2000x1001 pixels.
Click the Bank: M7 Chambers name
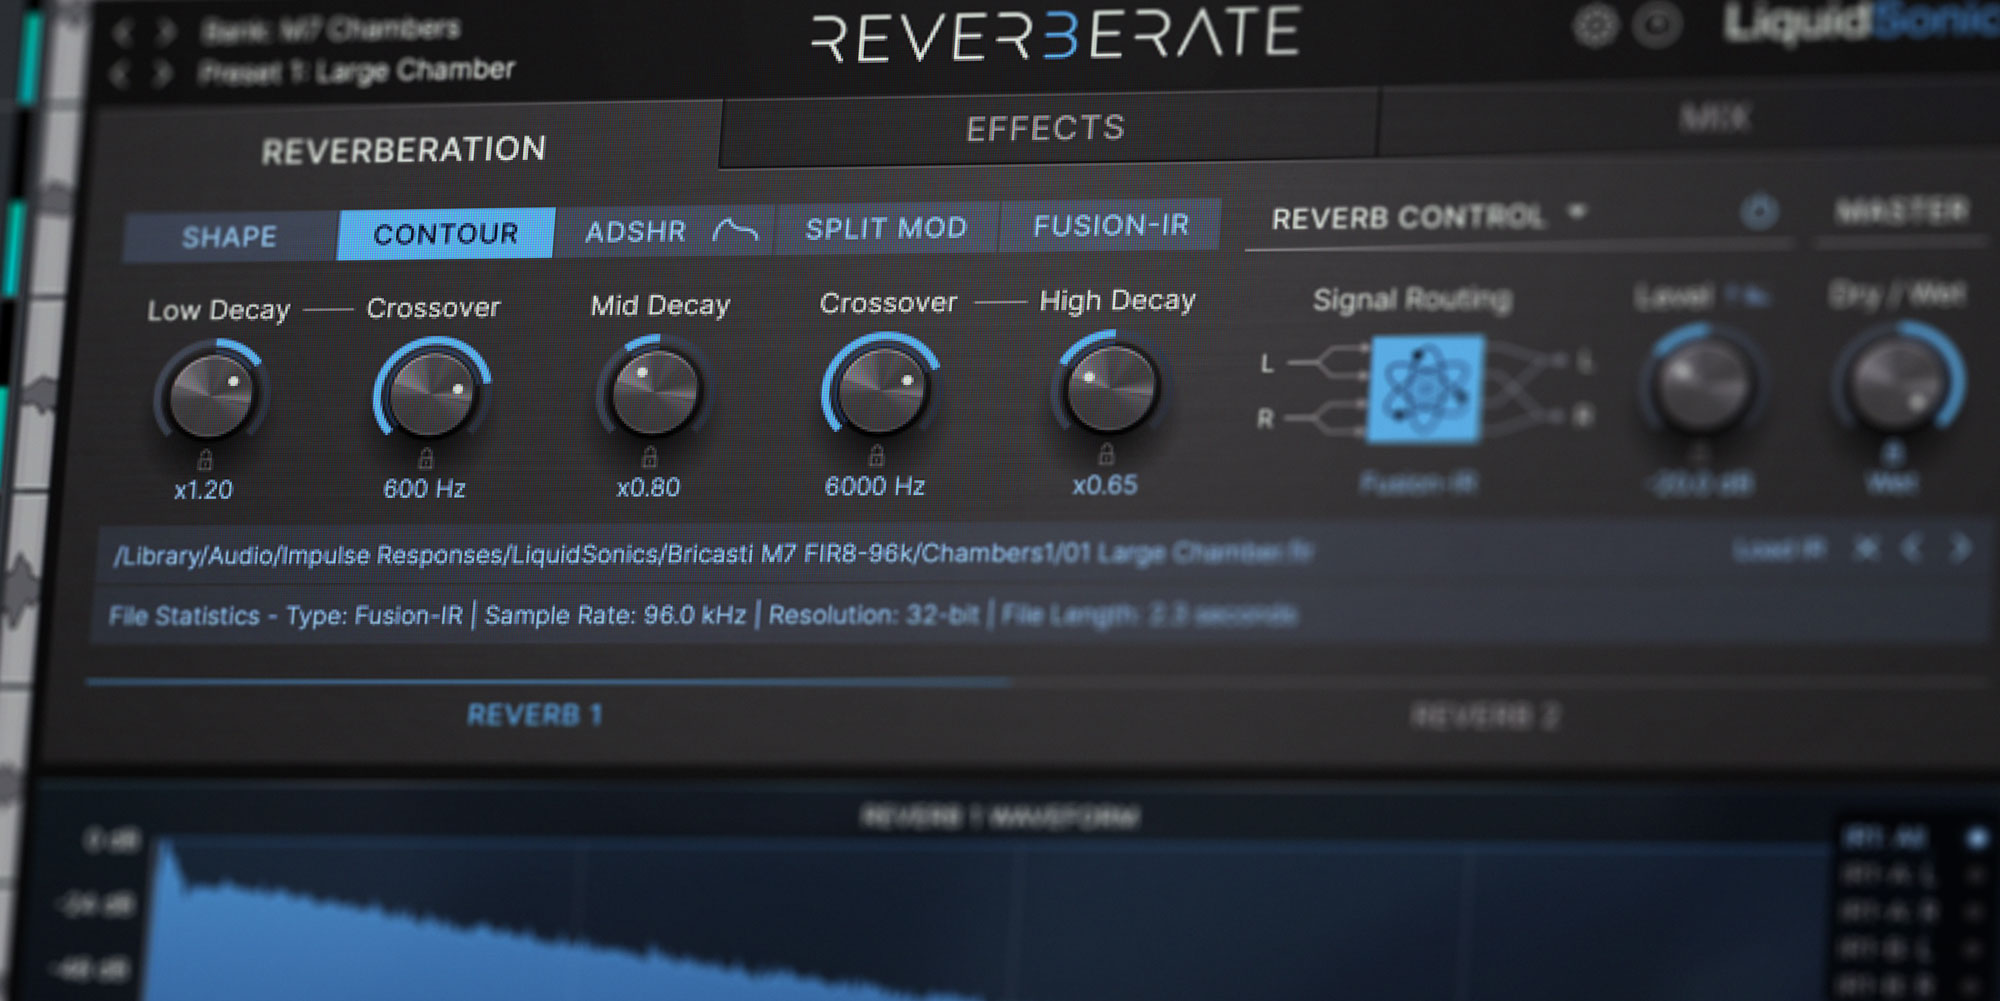(x=331, y=30)
